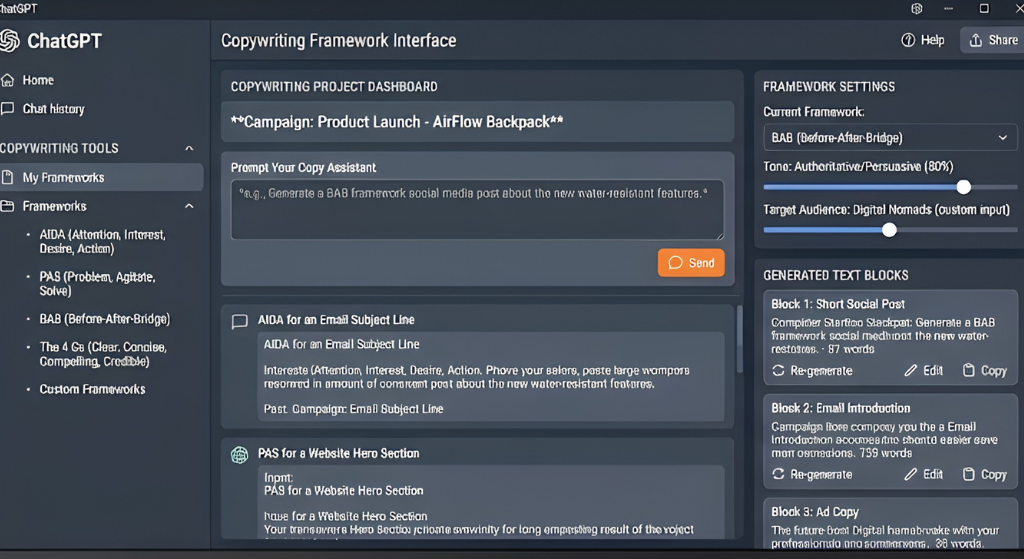Open Home from the sidebar
This screenshot has height=559, width=1024.
click(38, 80)
